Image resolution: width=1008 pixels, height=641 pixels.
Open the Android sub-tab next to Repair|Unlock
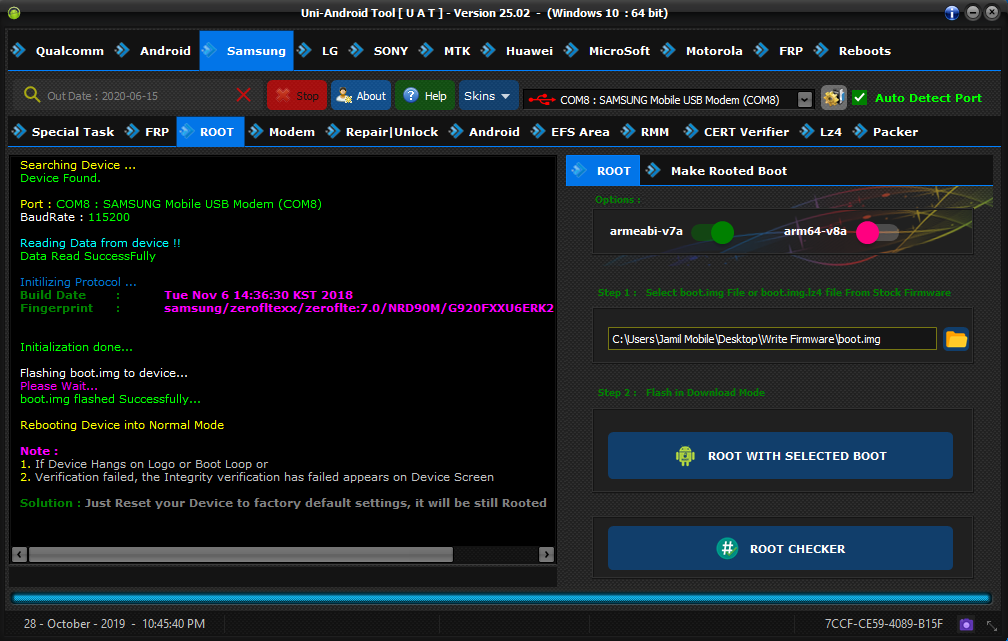click(x=485, y=132)
